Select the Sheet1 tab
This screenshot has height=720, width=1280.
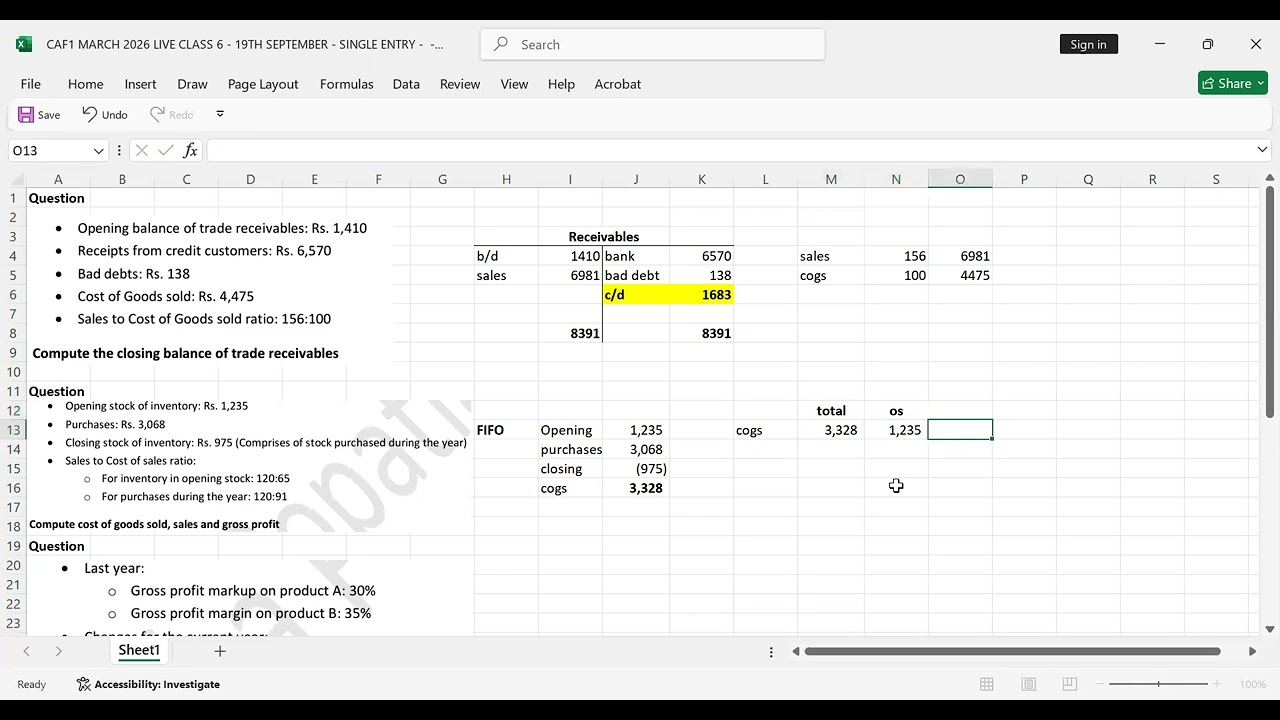tap(139, 650)
